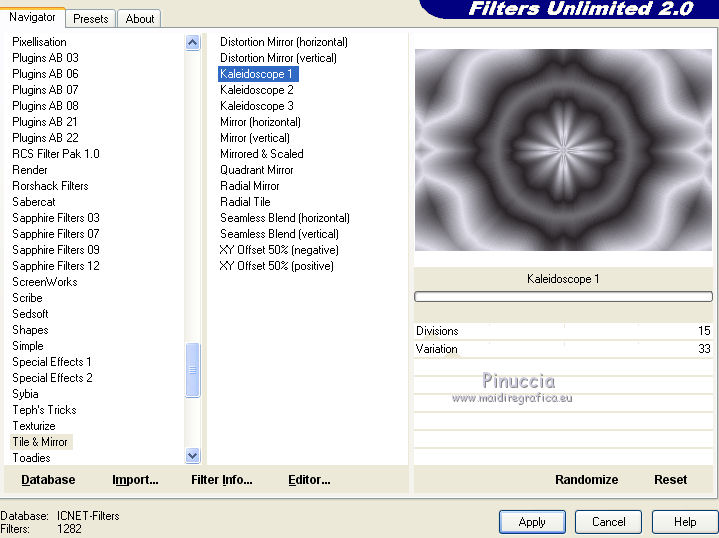Click the category list scroll-up arrow

click(x=193, y=43)
